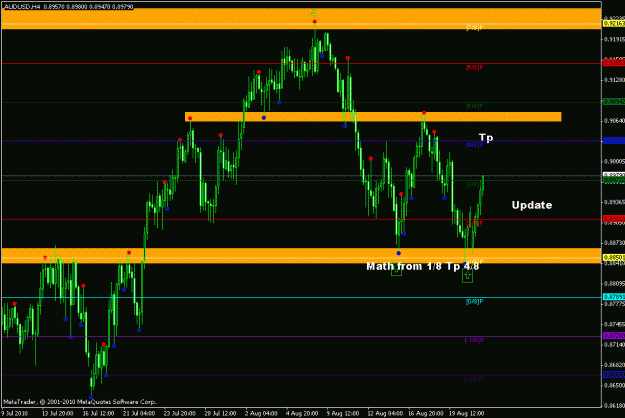
Task: Click the red price tag at 0.89111 level
Action: tap(614, 219)
